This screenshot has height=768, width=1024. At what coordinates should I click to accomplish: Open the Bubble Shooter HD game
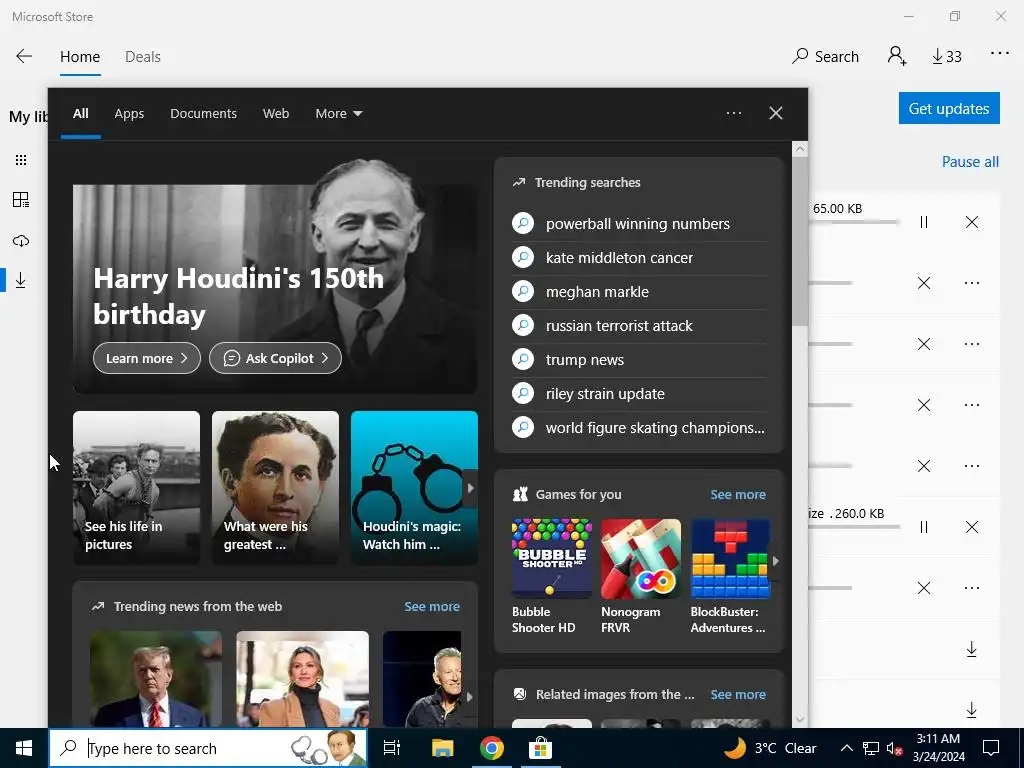pyautogui.click(x=551, y=576)
